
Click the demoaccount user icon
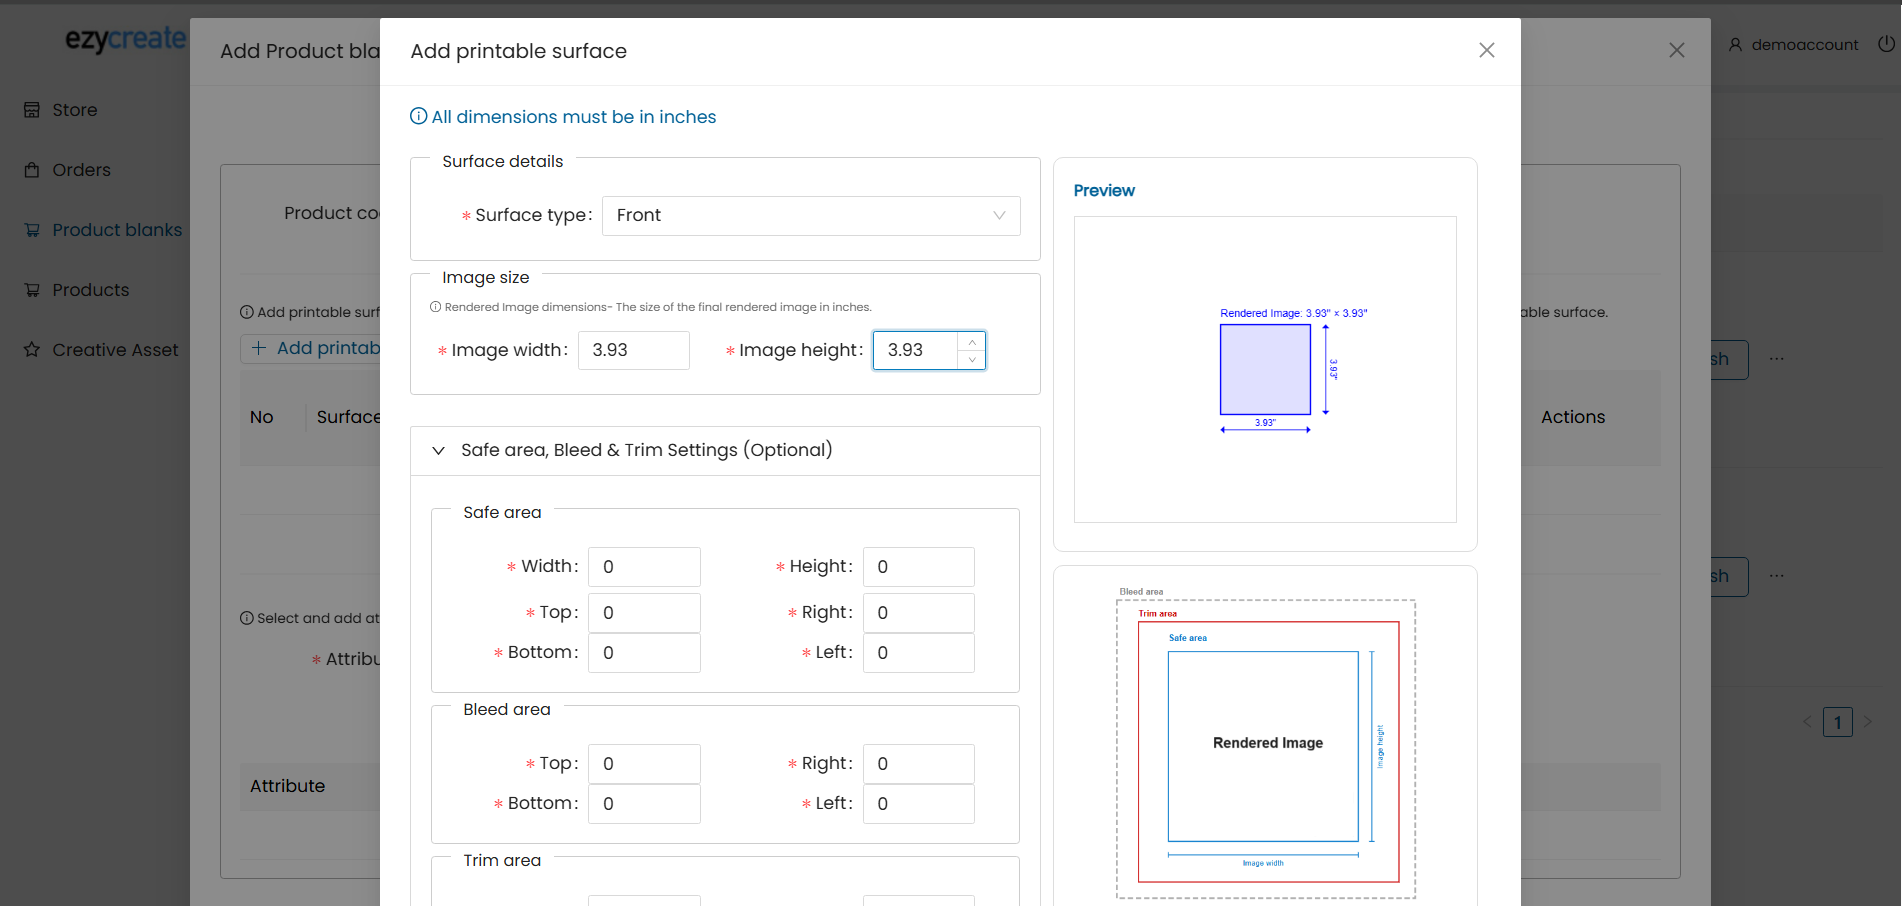click(x=1735, y=45)
